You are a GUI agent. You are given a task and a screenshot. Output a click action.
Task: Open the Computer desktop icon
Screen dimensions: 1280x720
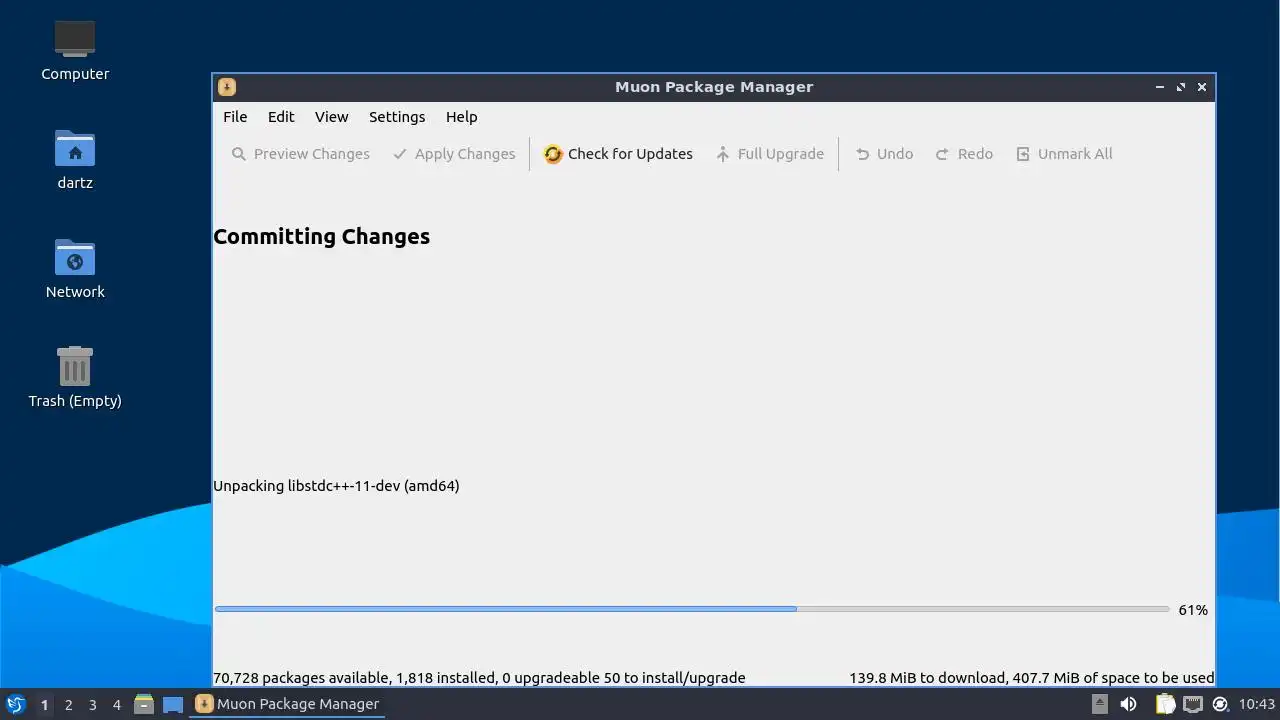[75, 50]
